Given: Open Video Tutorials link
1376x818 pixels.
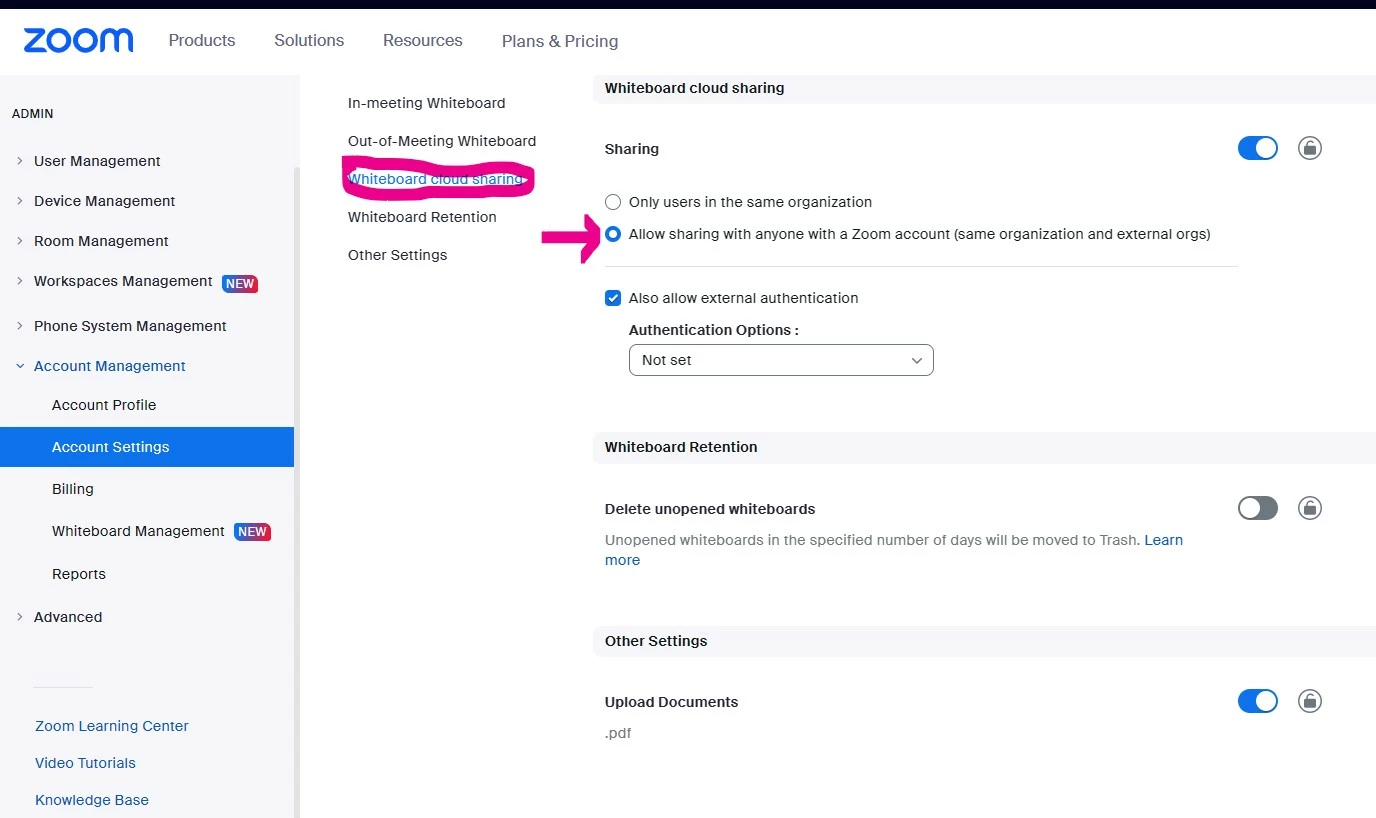Looking at the screenshot, I should click(x=85, y=763).
